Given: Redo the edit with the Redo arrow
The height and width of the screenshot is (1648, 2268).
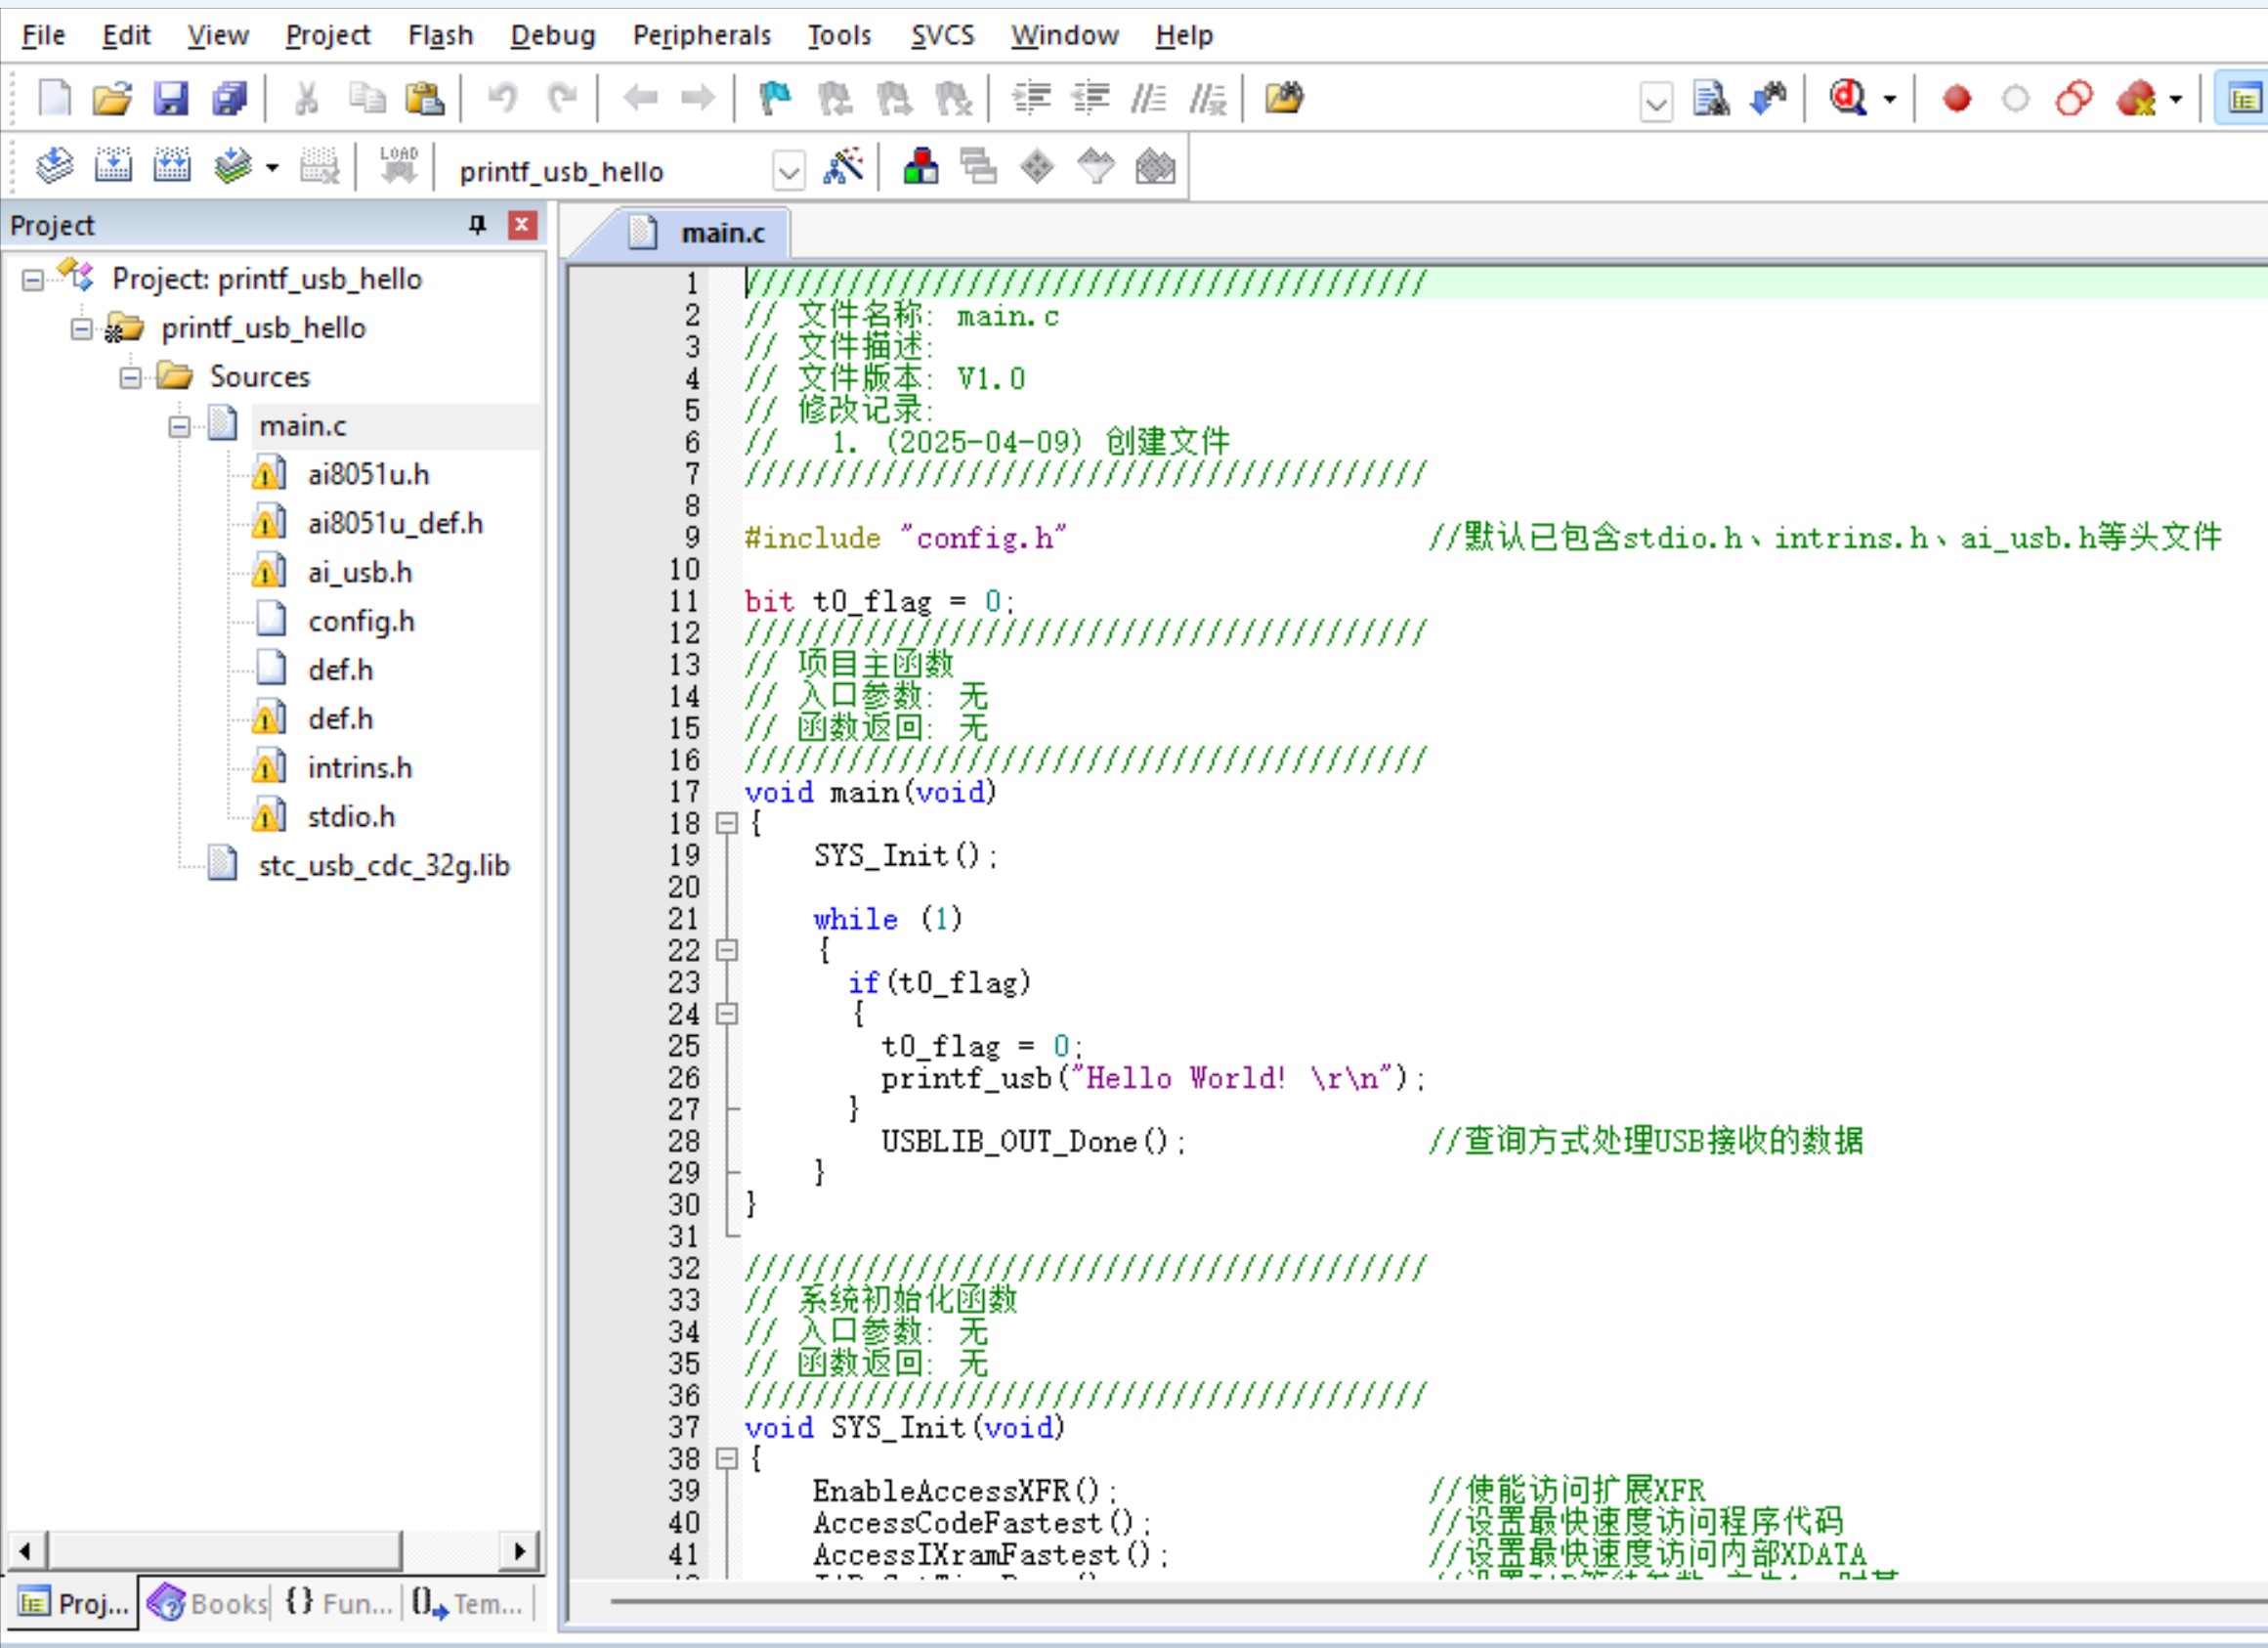Looking at the screenshot, I should tap(563, 99).
